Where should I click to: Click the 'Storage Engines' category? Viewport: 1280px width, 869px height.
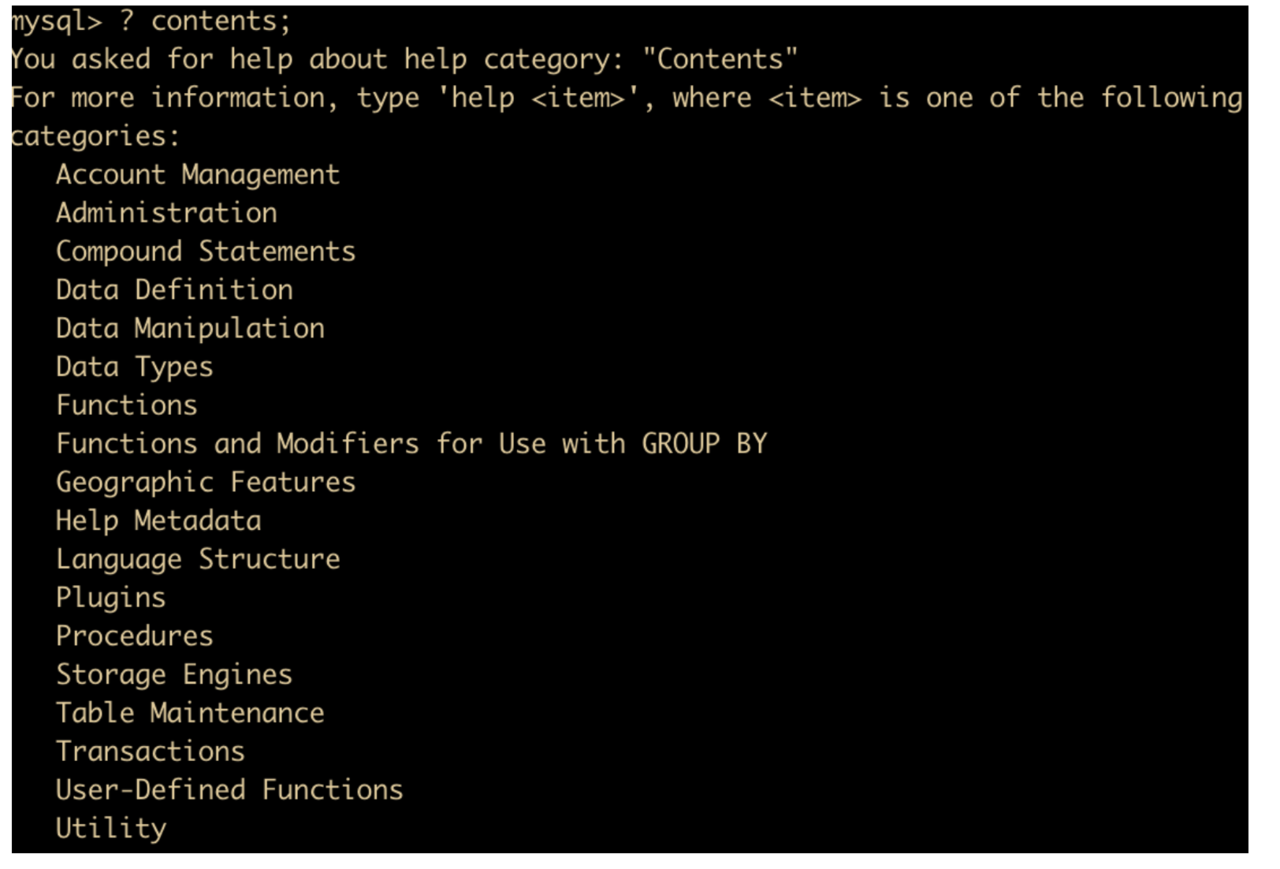tap(175, 674)
